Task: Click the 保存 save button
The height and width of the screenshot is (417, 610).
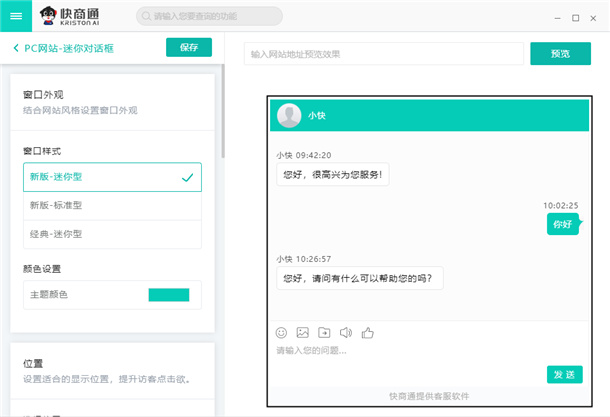Action: coord(189,48)
